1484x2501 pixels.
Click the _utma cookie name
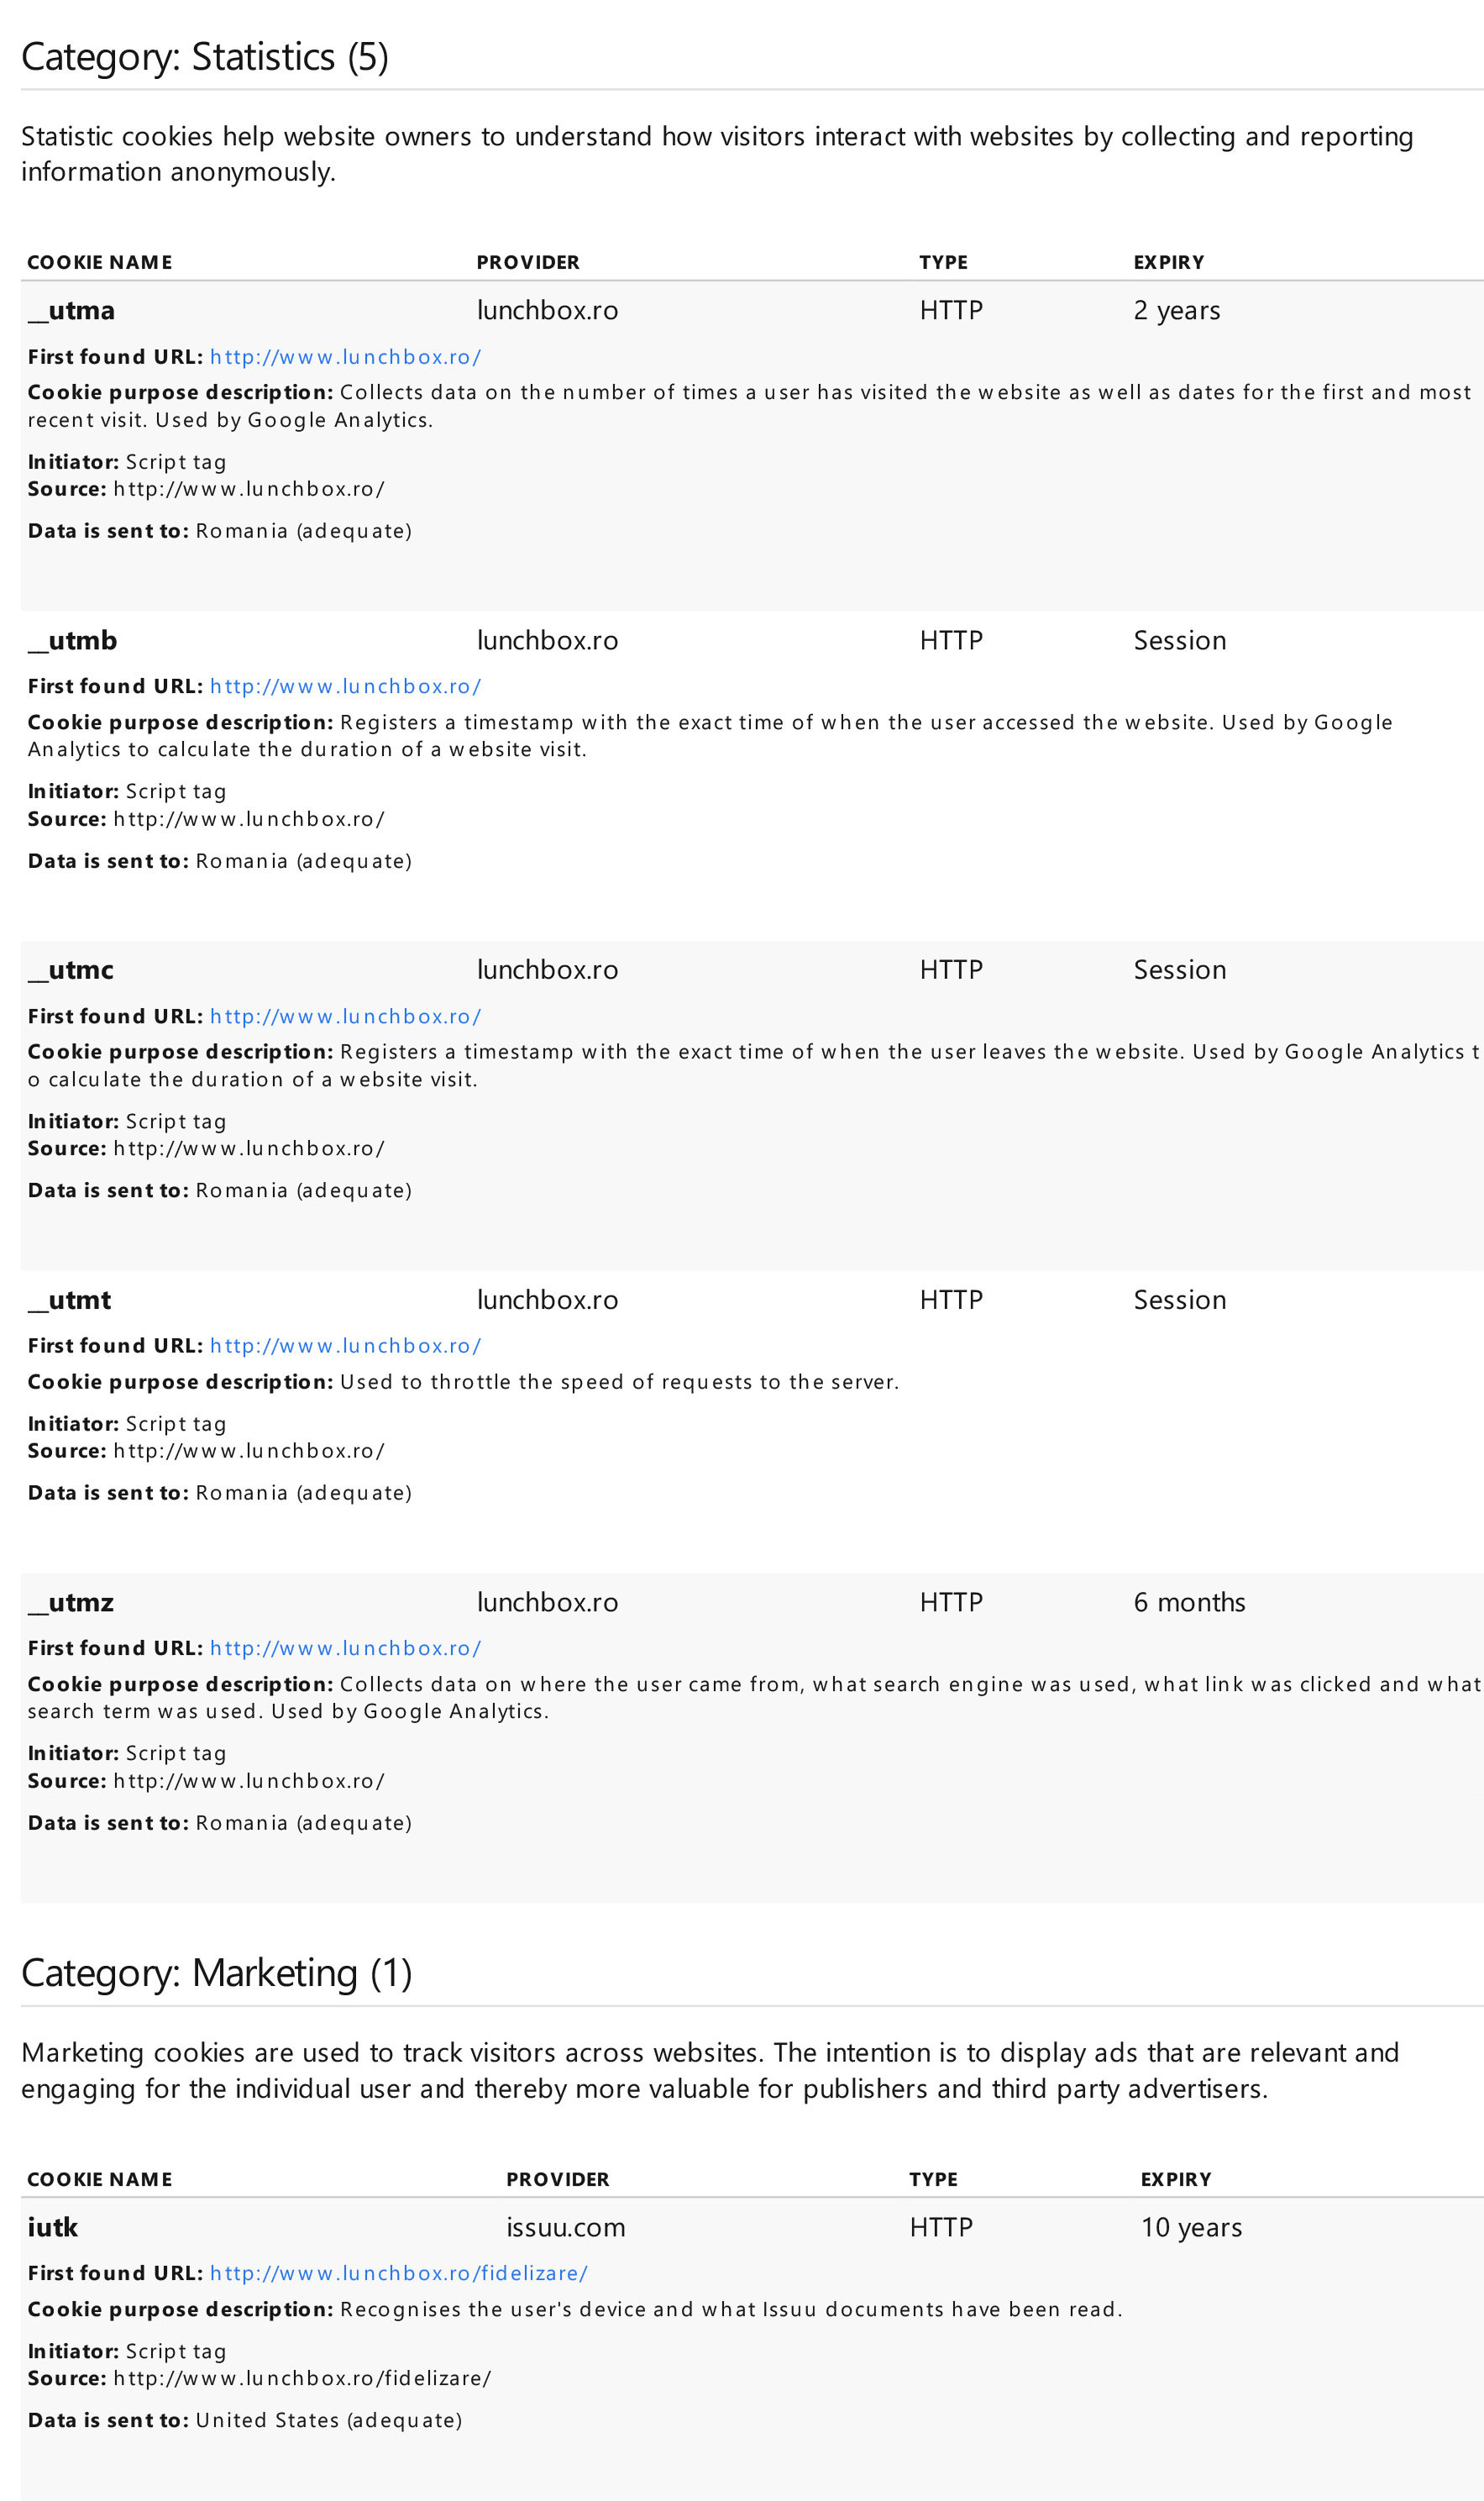pos(71,311)
